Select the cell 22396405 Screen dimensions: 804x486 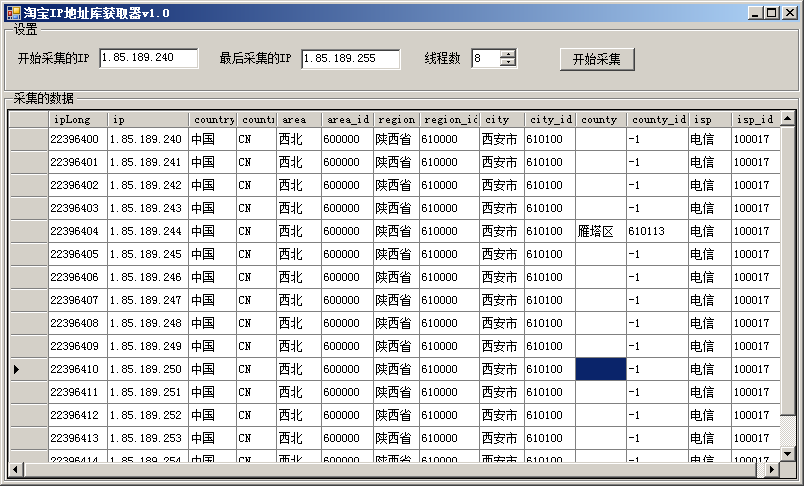tap(78, 254)
